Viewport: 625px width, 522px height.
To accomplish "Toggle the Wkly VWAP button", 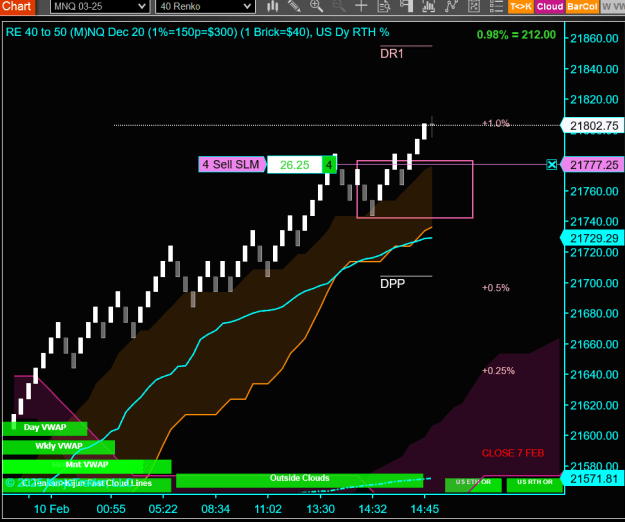I will (x=59, y=447).
